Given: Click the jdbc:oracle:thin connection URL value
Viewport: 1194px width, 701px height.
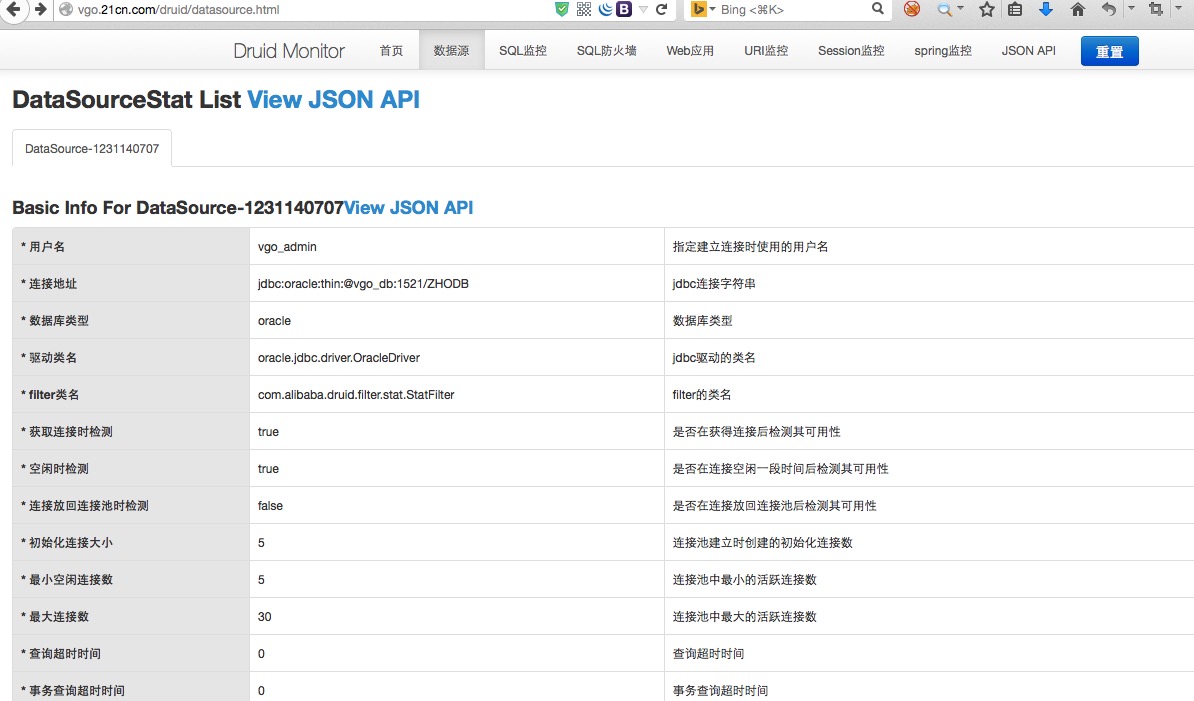Looking at the screenshot, I should pos(363,284).
